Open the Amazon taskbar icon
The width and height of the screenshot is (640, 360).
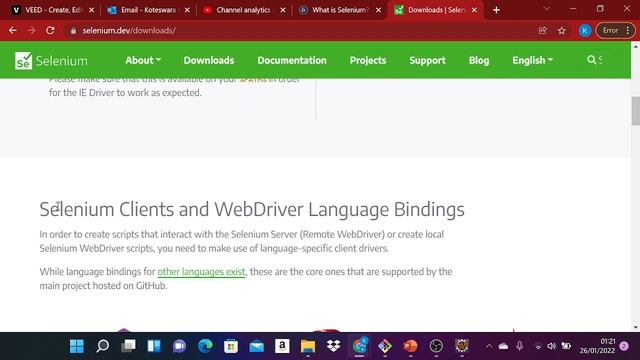[x=282, y=346]
